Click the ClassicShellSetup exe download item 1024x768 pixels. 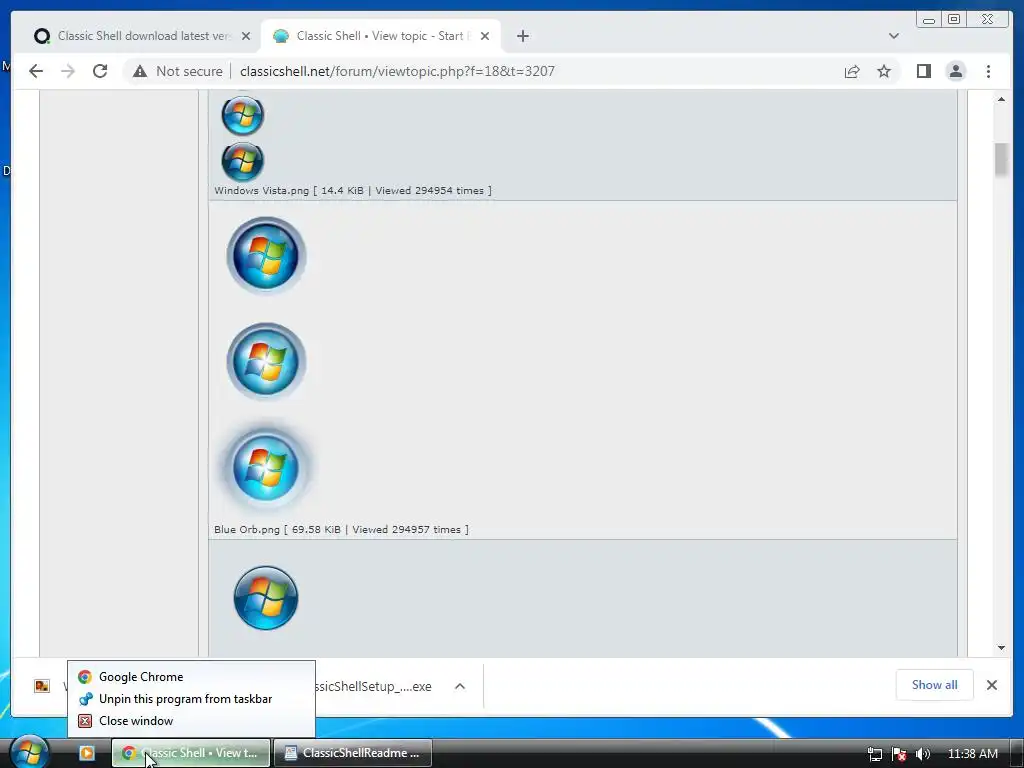point(374,686)
